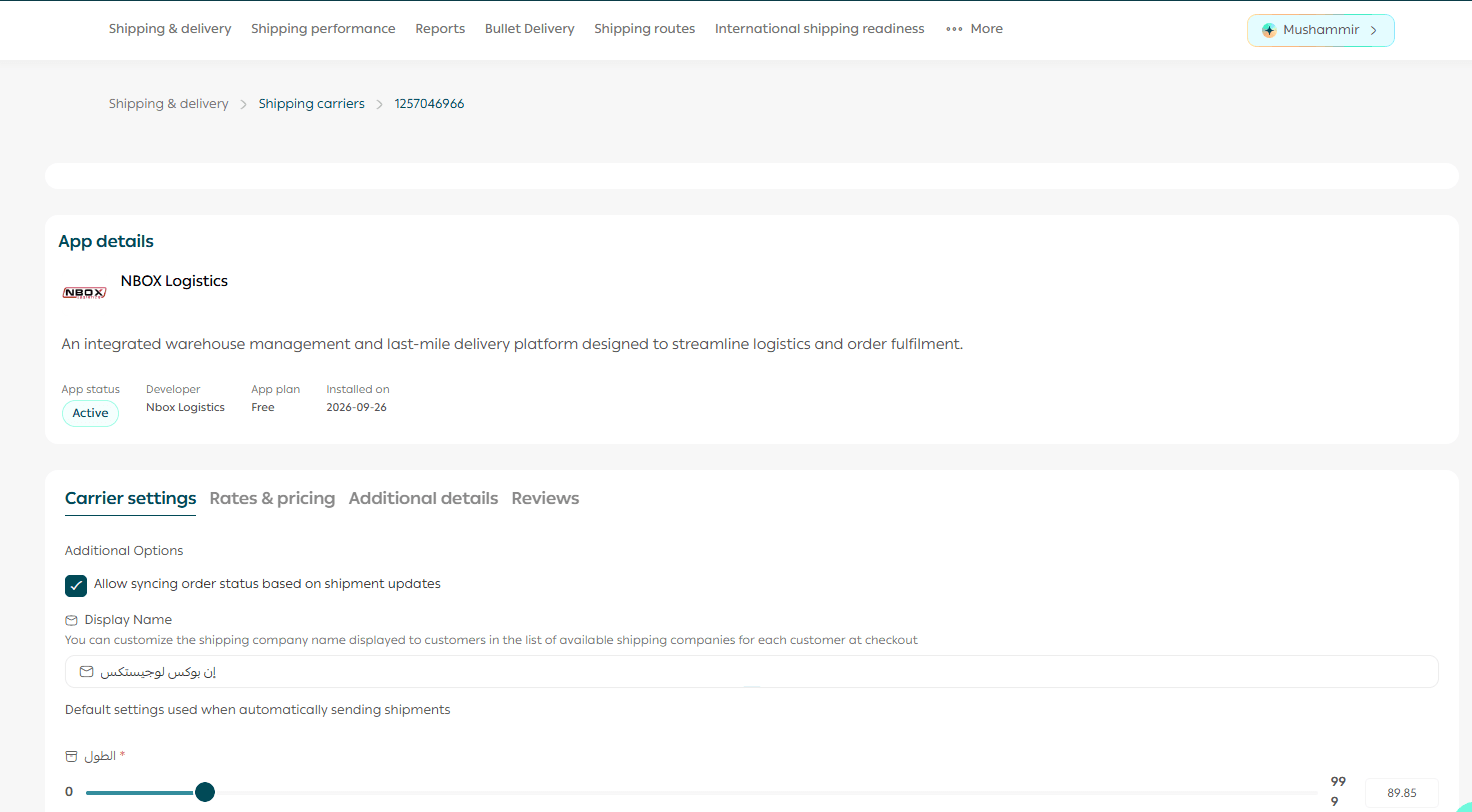
Task: Click the NBOX Logistics logo thumbnail
Action: (84, 293)
